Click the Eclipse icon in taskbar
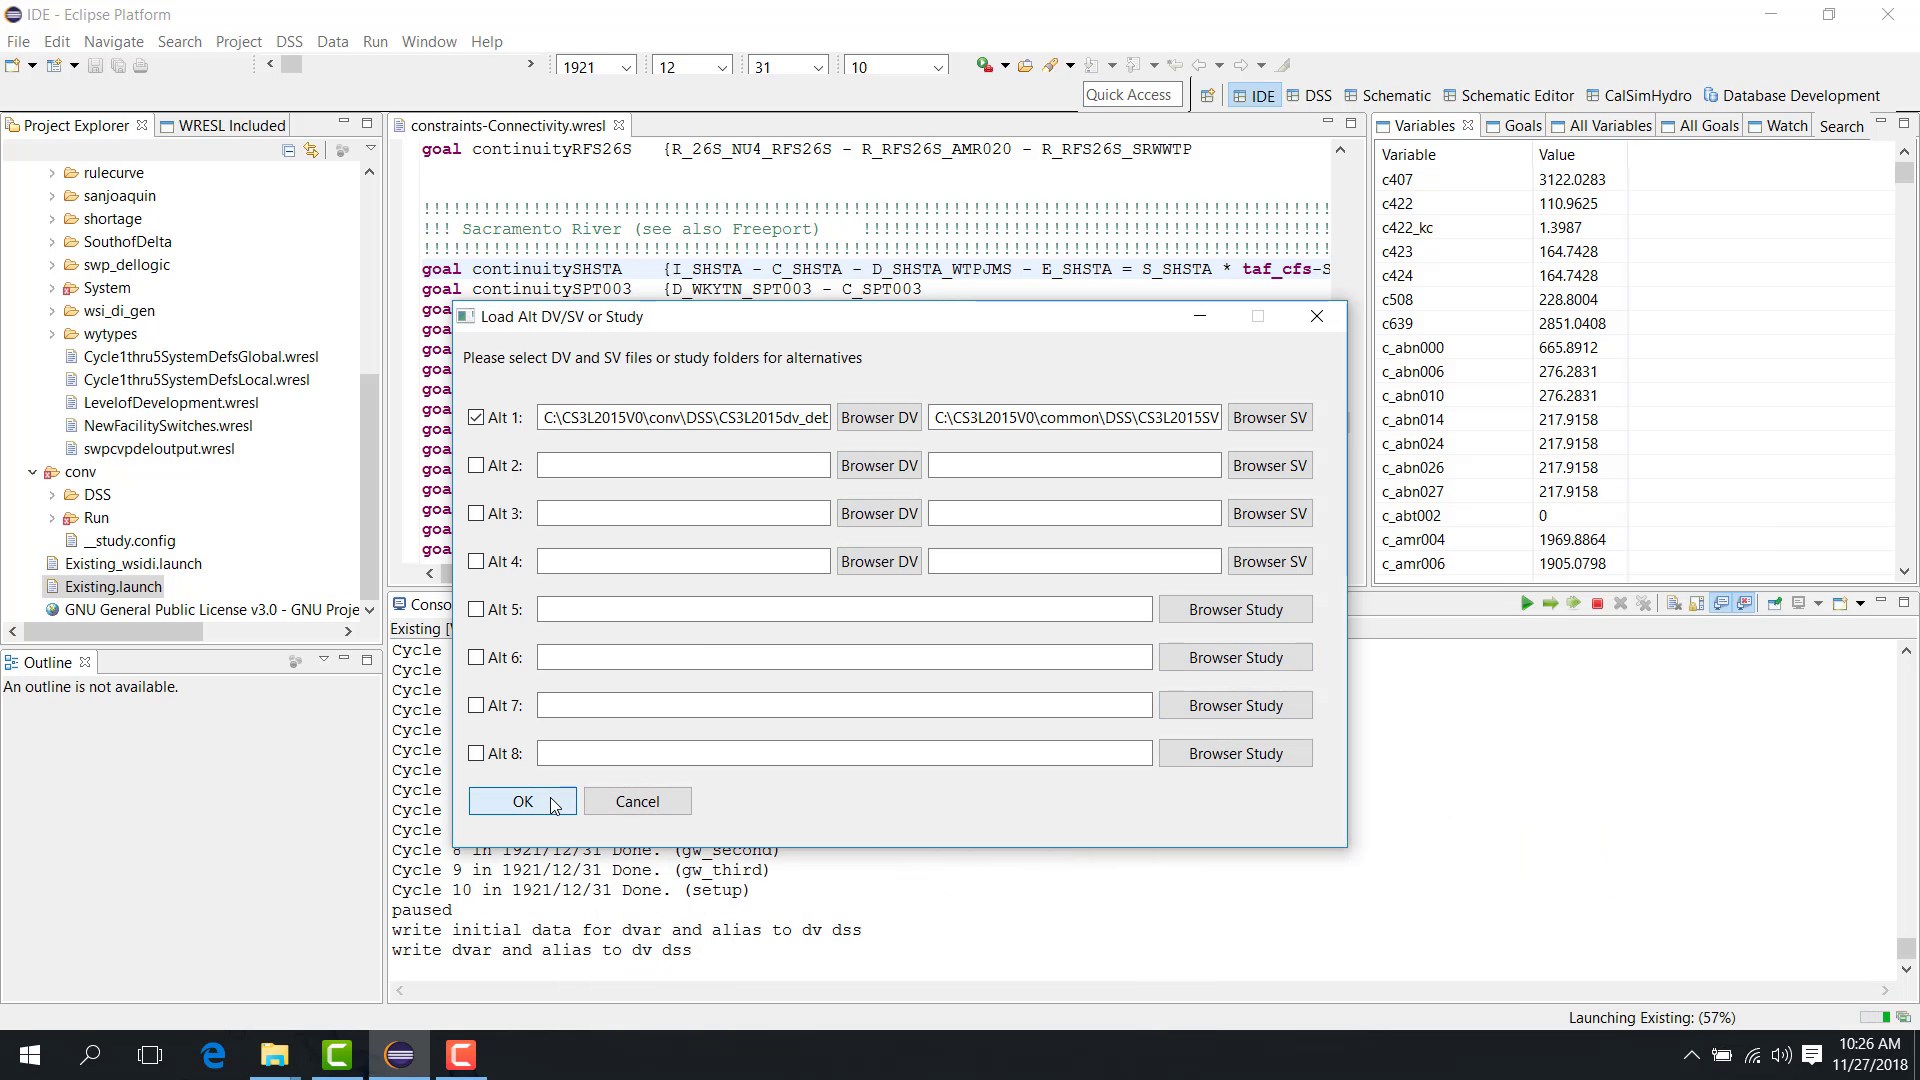This screenshot has width=1920, height=1080. (x=399, y=1055)
